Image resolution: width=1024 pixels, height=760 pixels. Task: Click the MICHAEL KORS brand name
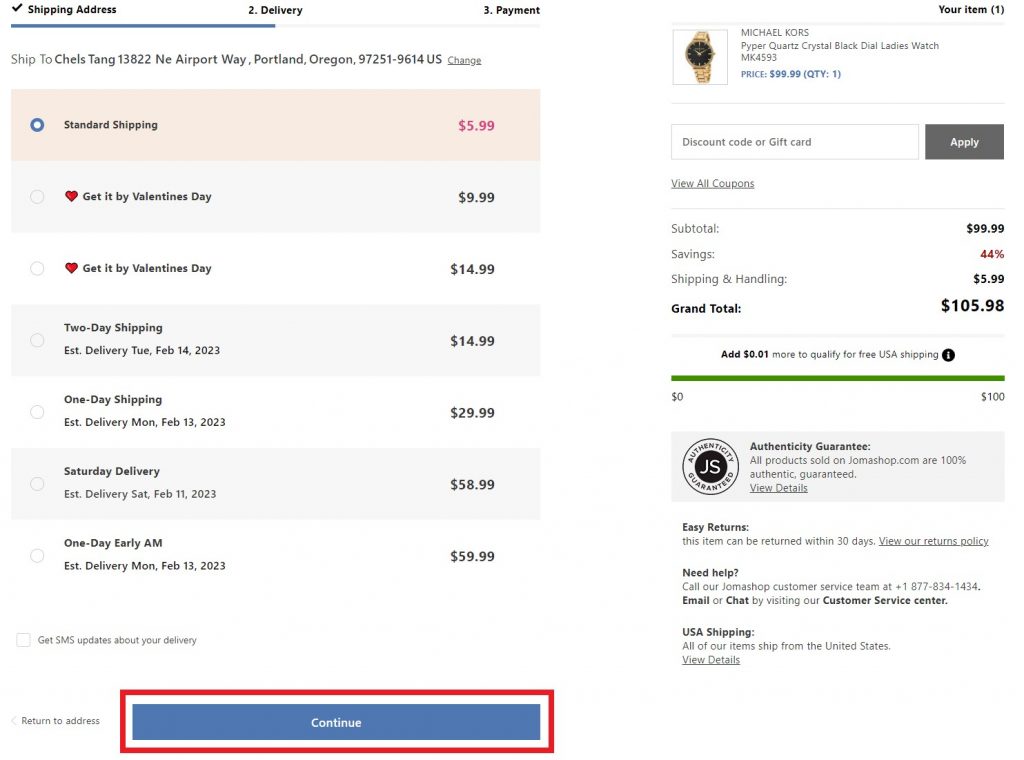click(x=775, y=33)
